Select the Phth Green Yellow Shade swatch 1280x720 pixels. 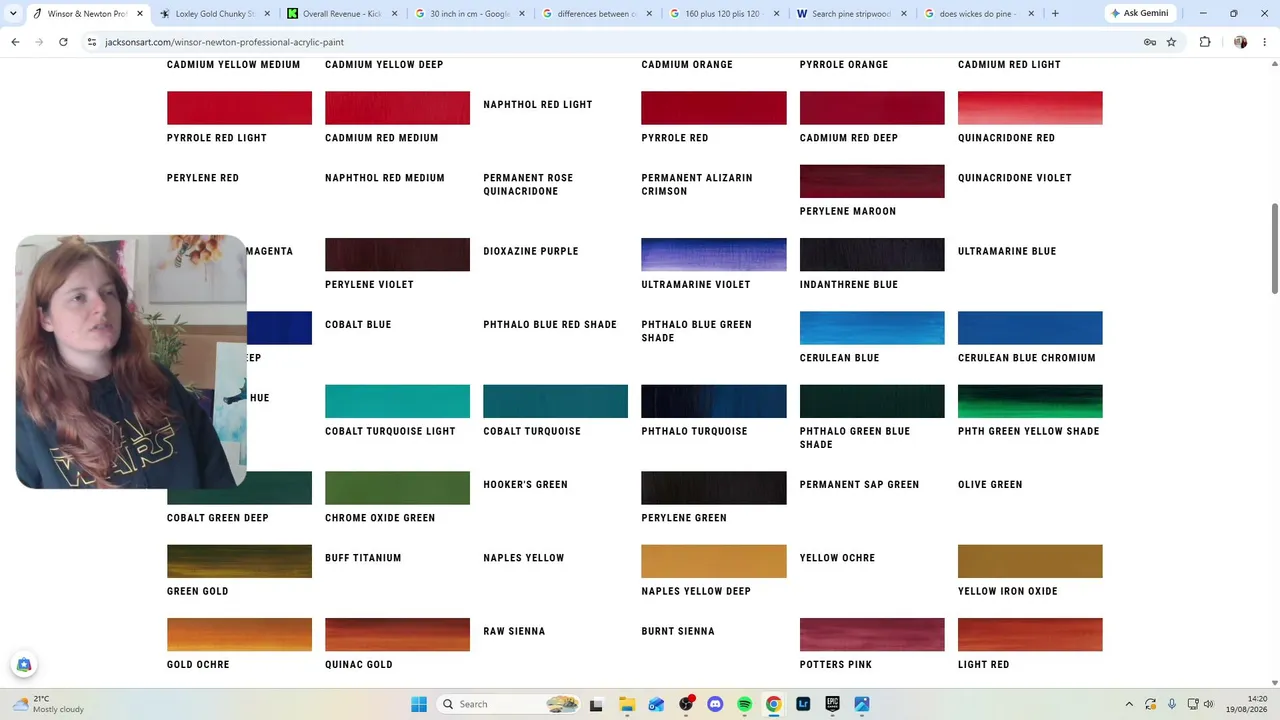coord(1030,401)
